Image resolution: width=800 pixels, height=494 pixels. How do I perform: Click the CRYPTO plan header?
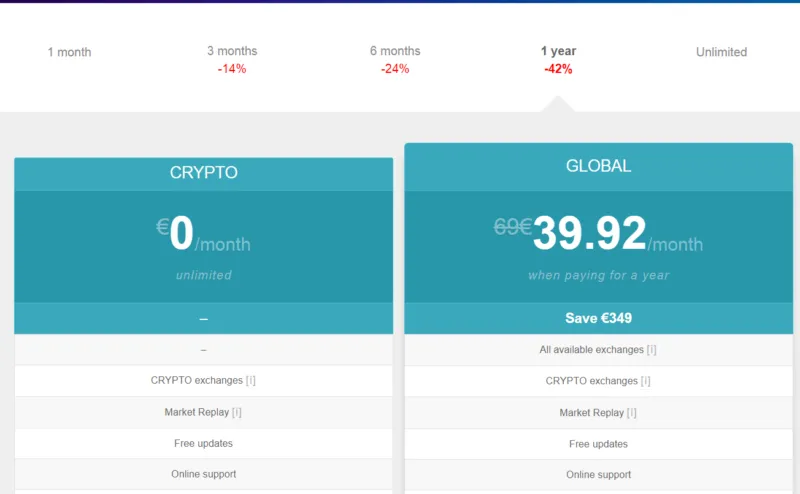coord(203,172)
